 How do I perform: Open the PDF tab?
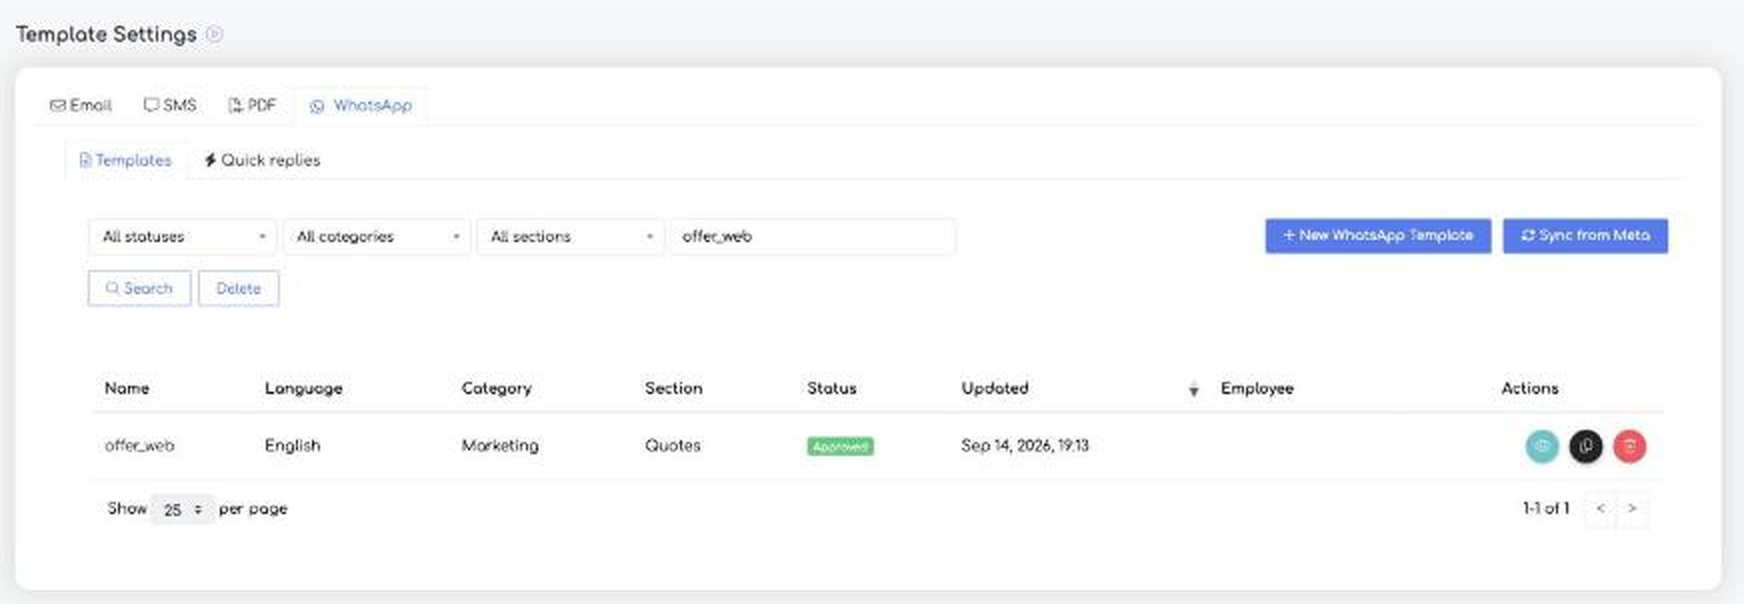252,105
